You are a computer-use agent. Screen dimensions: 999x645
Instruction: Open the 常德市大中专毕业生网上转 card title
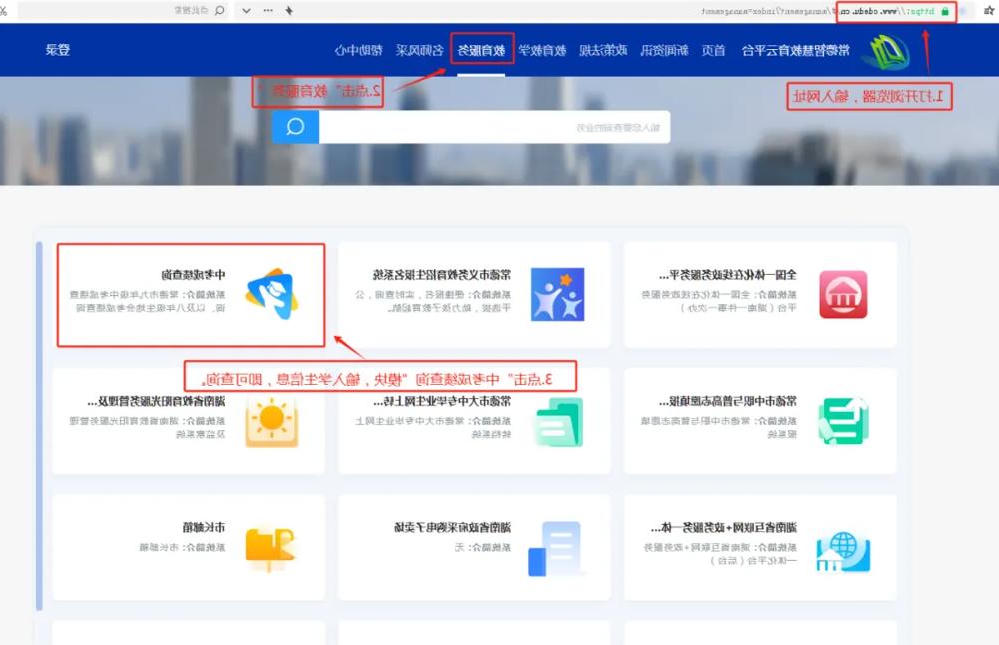pyautogui.click(x=442, y=402)
